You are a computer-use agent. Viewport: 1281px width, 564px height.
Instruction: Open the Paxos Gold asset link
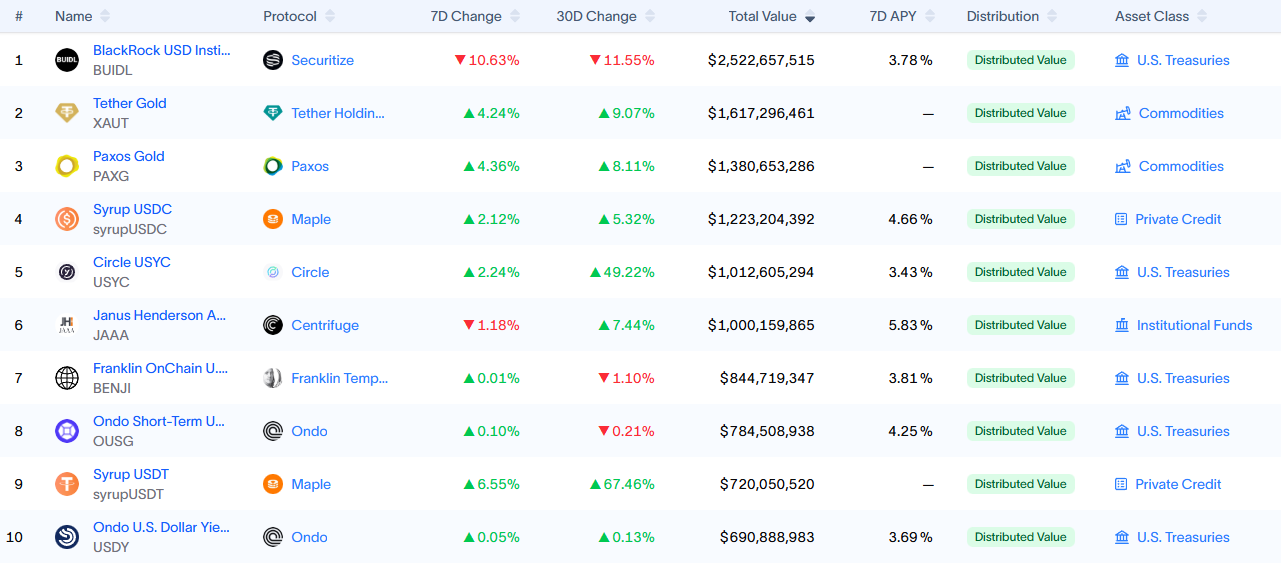coord(129,156)
